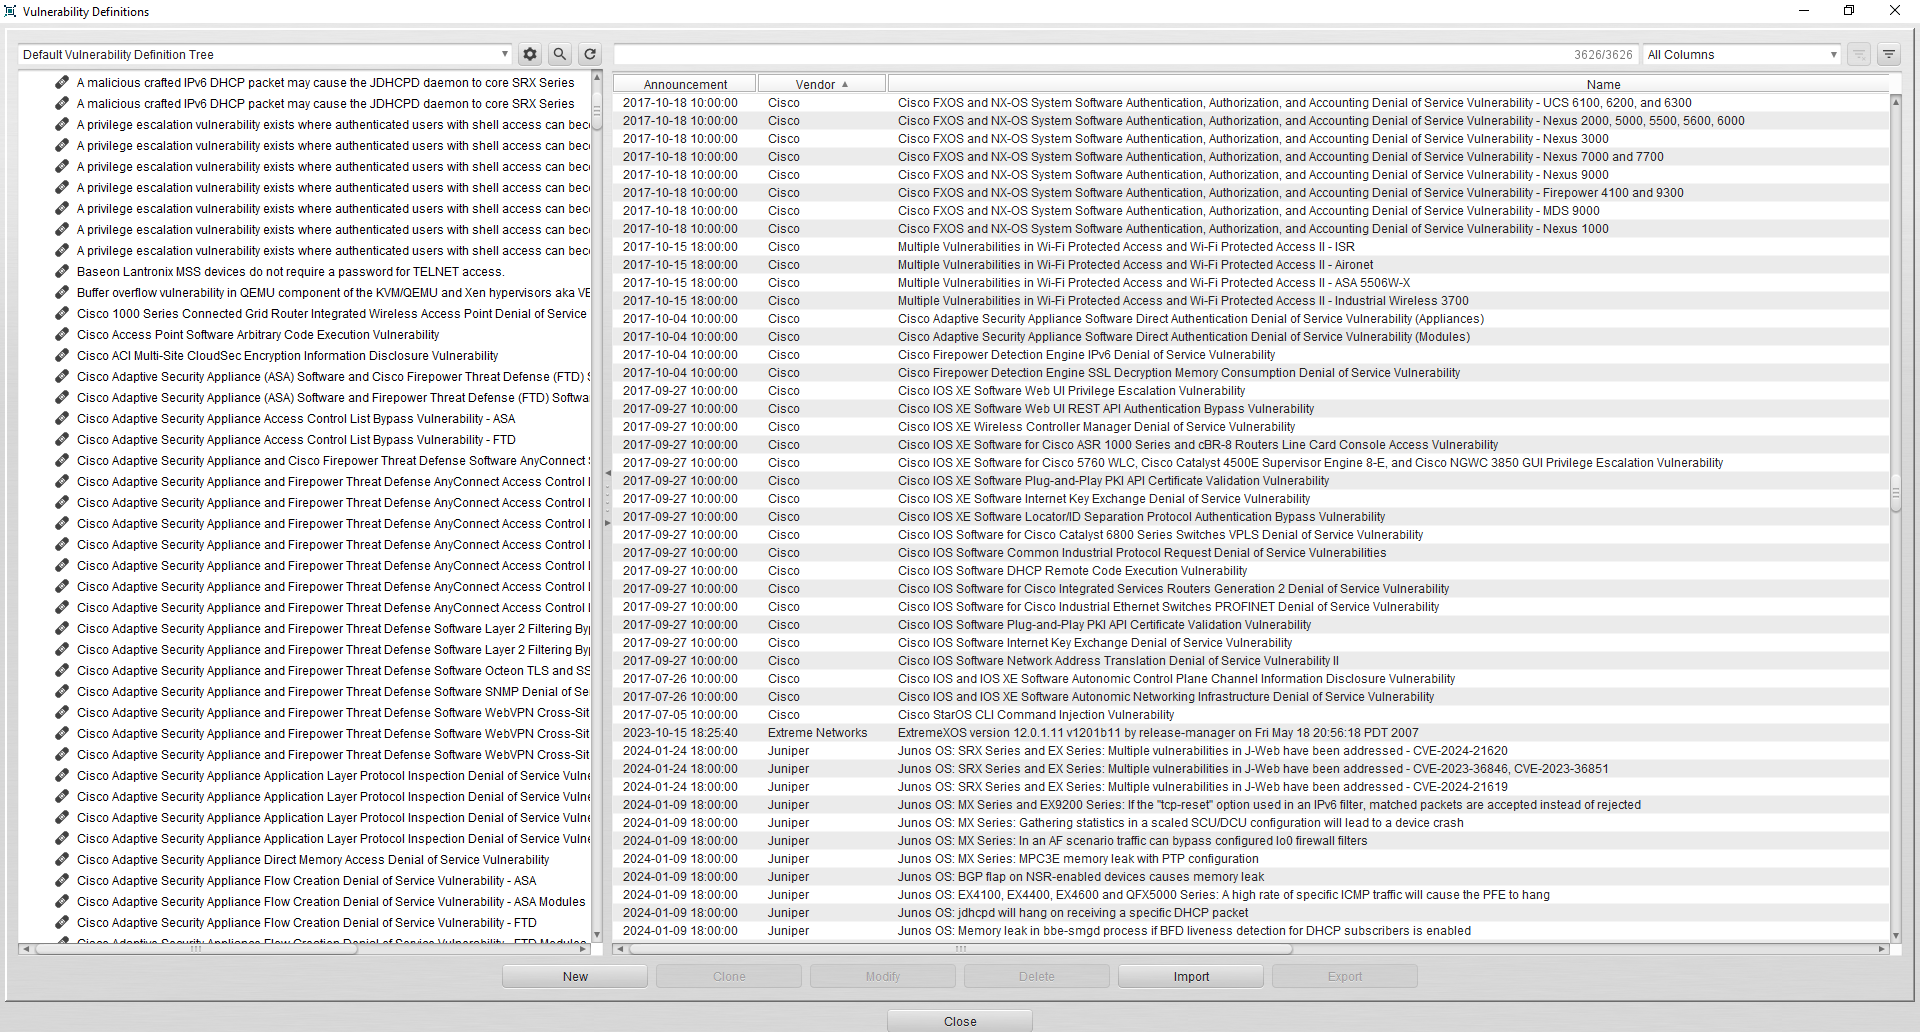The height and width of the screenshot is (1032, 1920).
Task: Select row Junos OS: jdhcpd will hang
Action: [x=1251, y=913]
